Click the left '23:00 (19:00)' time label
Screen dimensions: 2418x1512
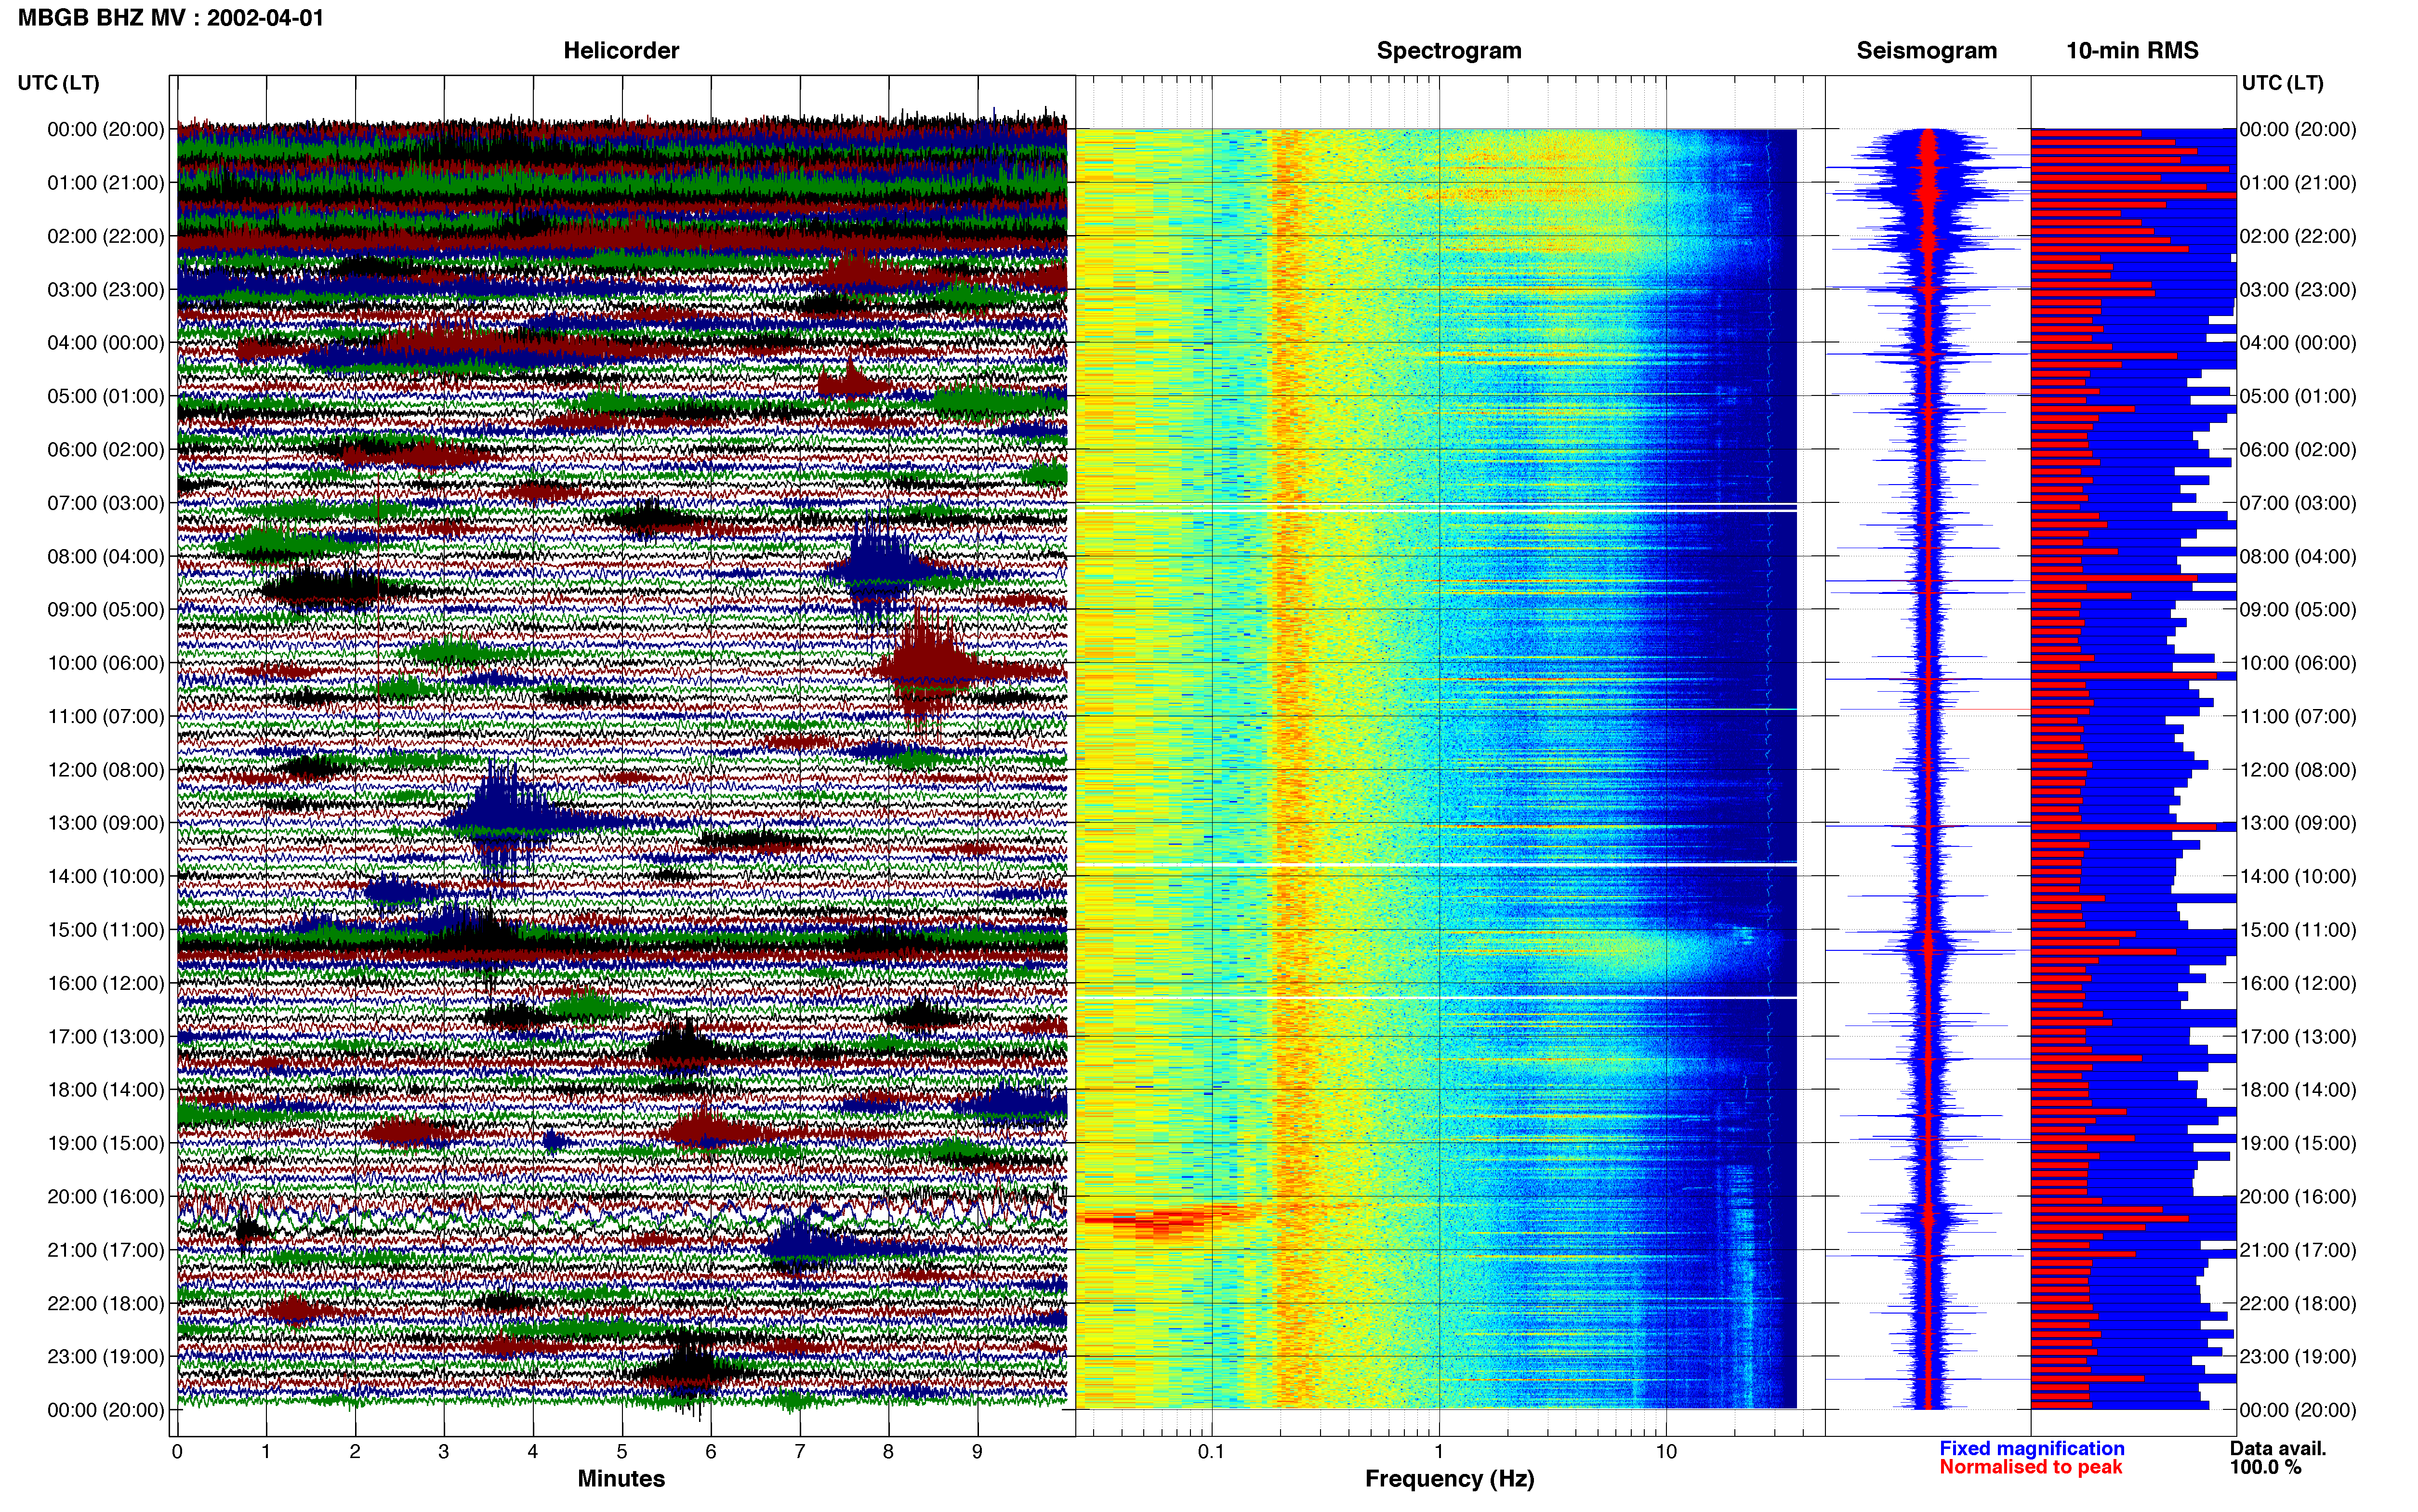pyautogui.click(x=106, y=1357)
